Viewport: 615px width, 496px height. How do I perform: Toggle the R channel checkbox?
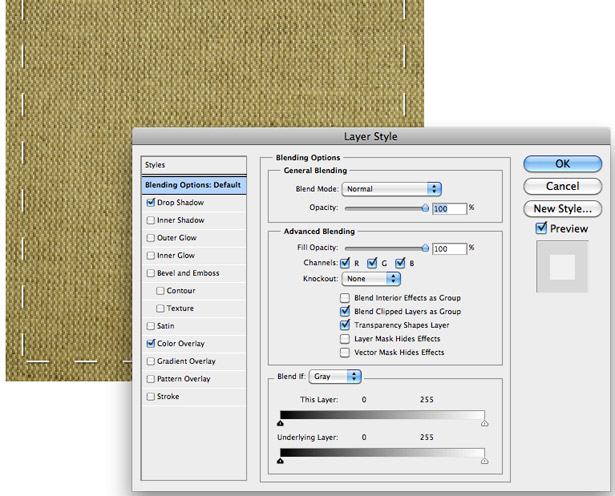[x=345, y=263]
